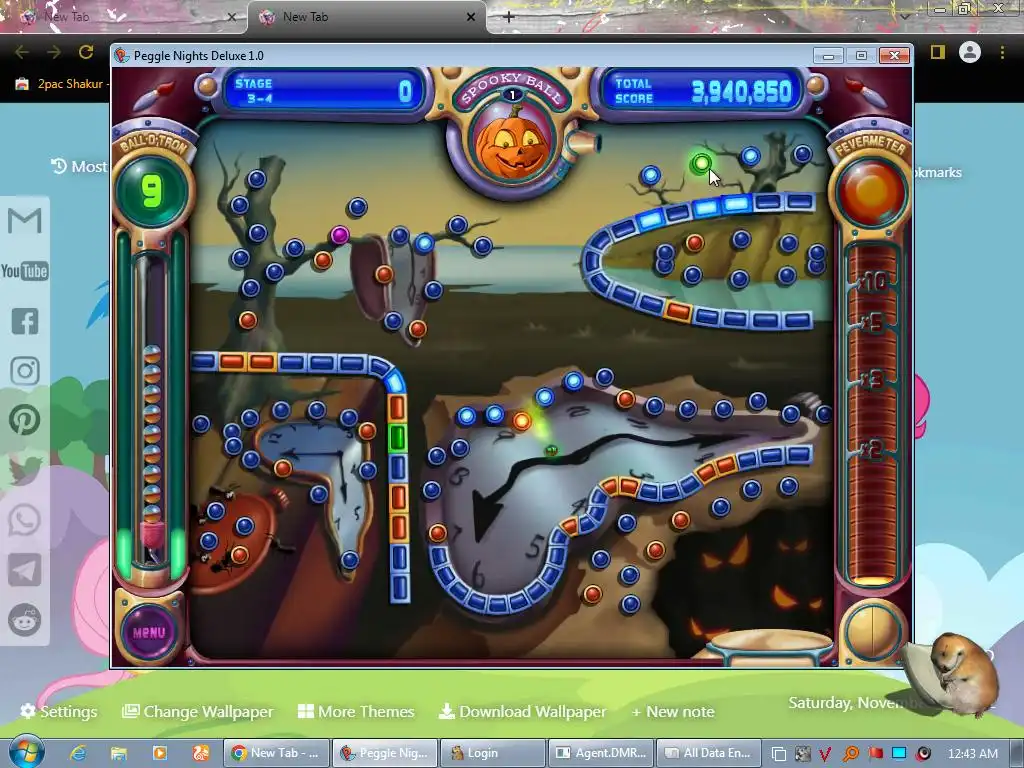Click the green brick in the vertical column

pyautogui.click(x=398, y=438)
